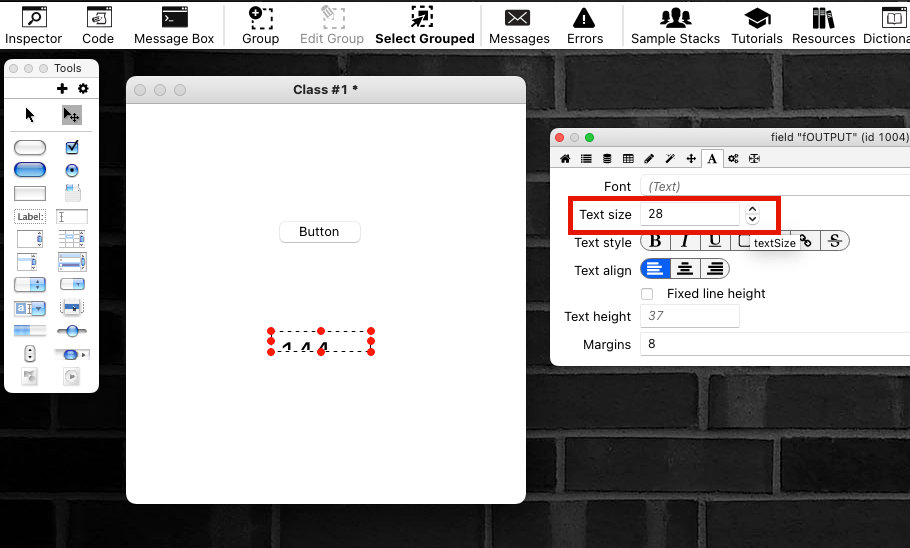Click the Font field in inspector
Image resolution: width=910 pixels, height=548 pixels.
pos(775,186)
